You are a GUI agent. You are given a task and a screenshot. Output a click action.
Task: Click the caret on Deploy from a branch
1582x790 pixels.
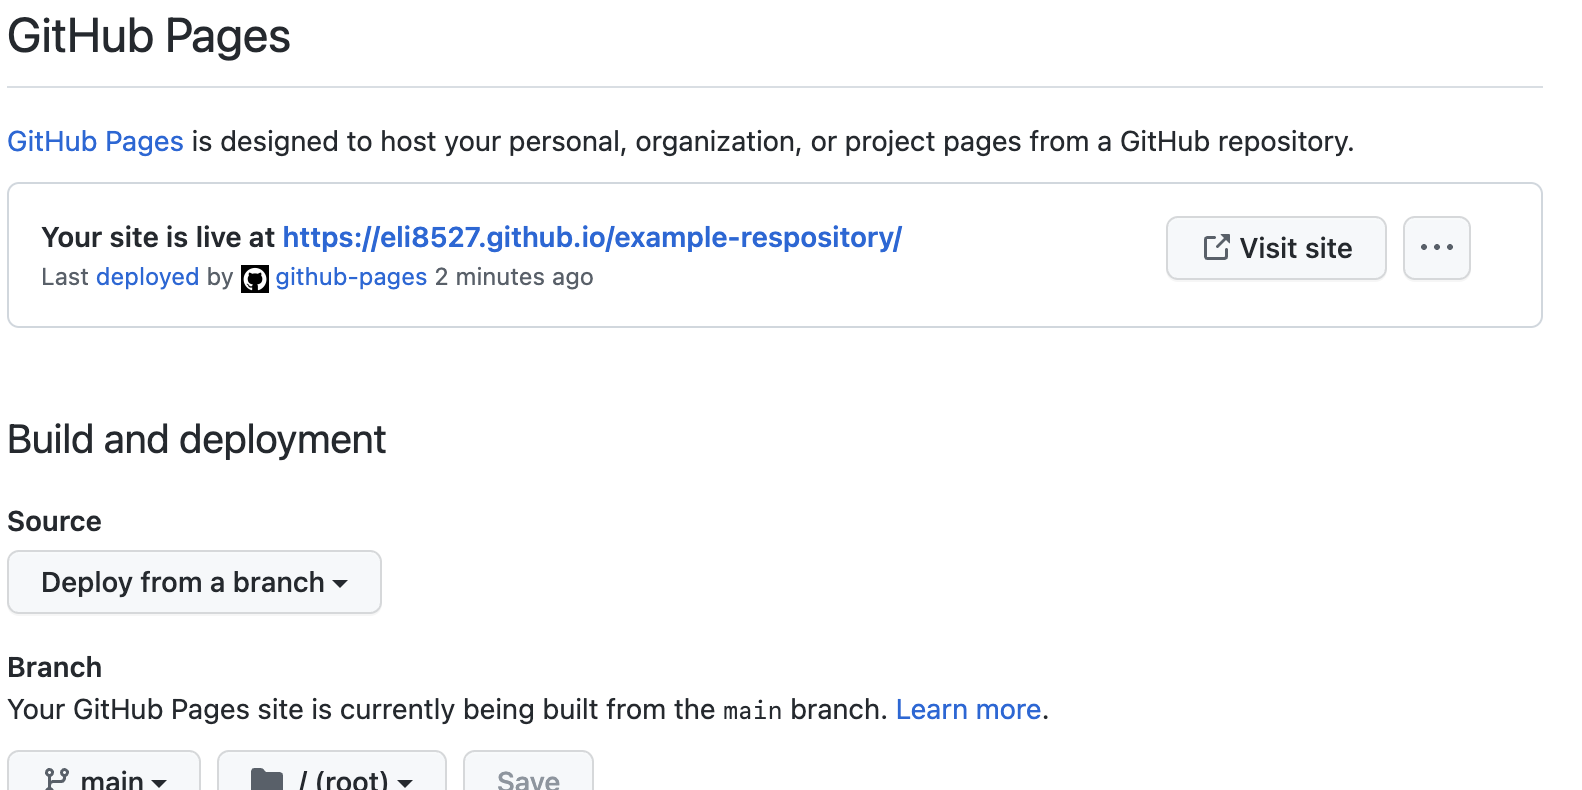340,583
